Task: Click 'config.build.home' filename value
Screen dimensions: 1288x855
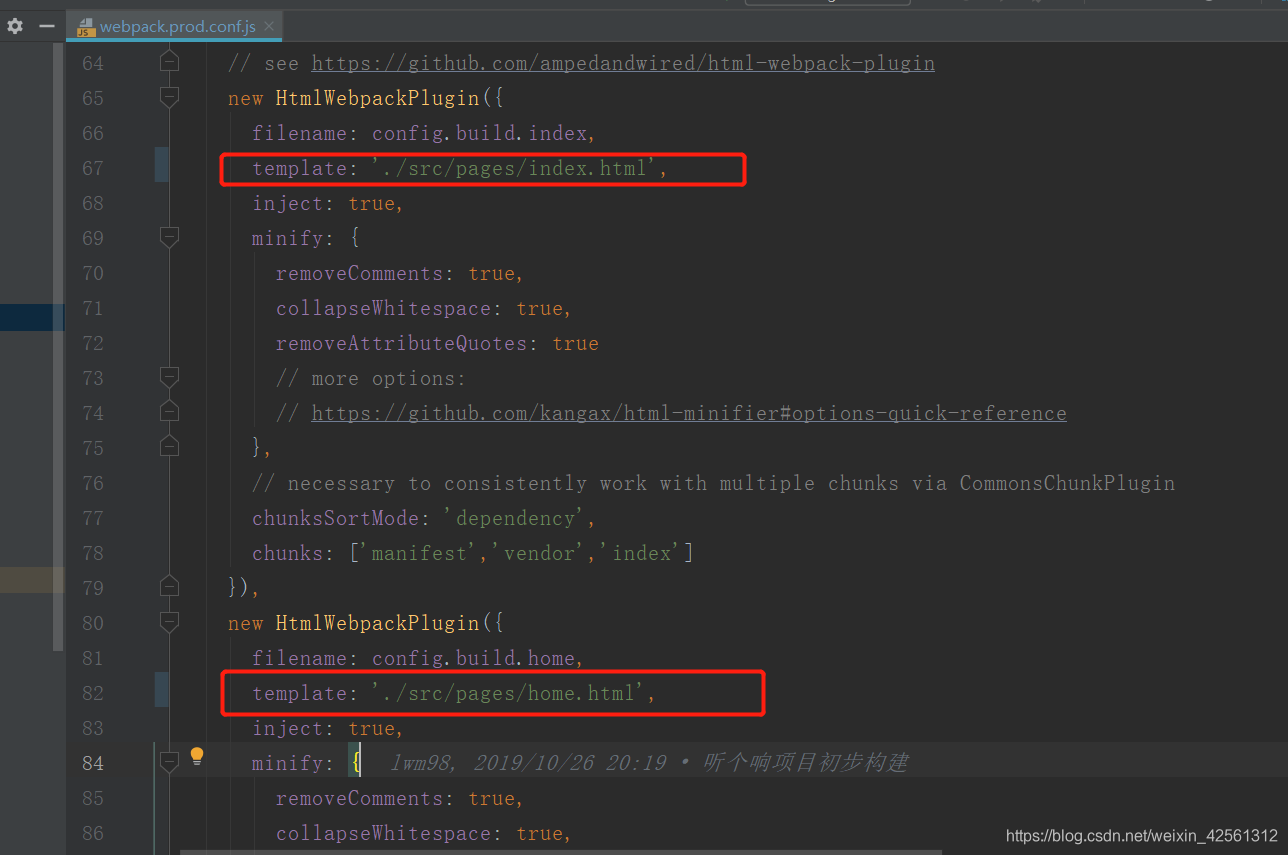Action: 474,658
